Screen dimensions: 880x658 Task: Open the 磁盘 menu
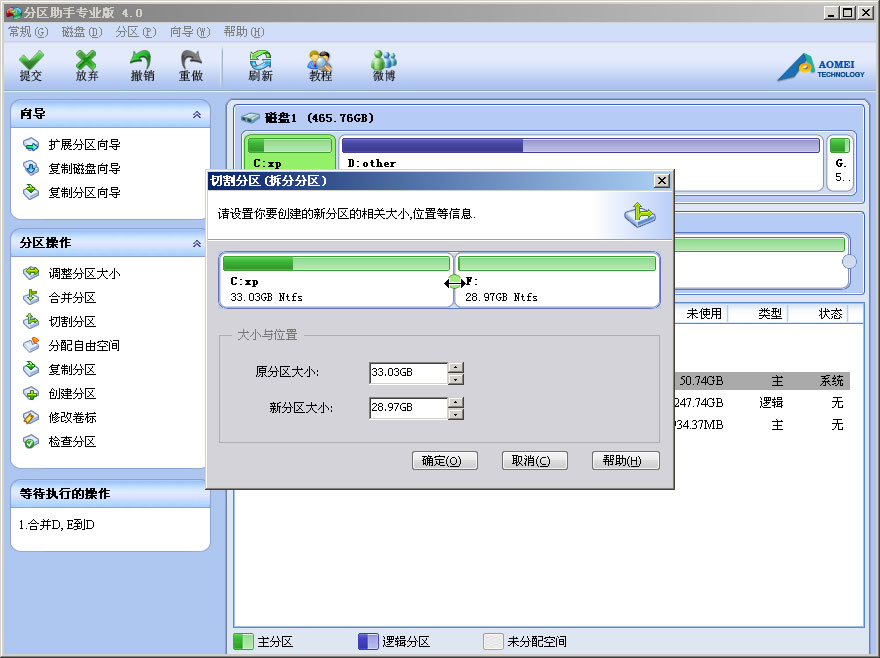80,32
